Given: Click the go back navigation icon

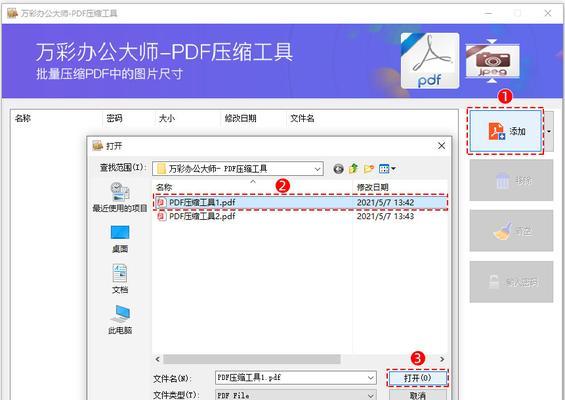Looking at the screenshot, I should 338,169.
